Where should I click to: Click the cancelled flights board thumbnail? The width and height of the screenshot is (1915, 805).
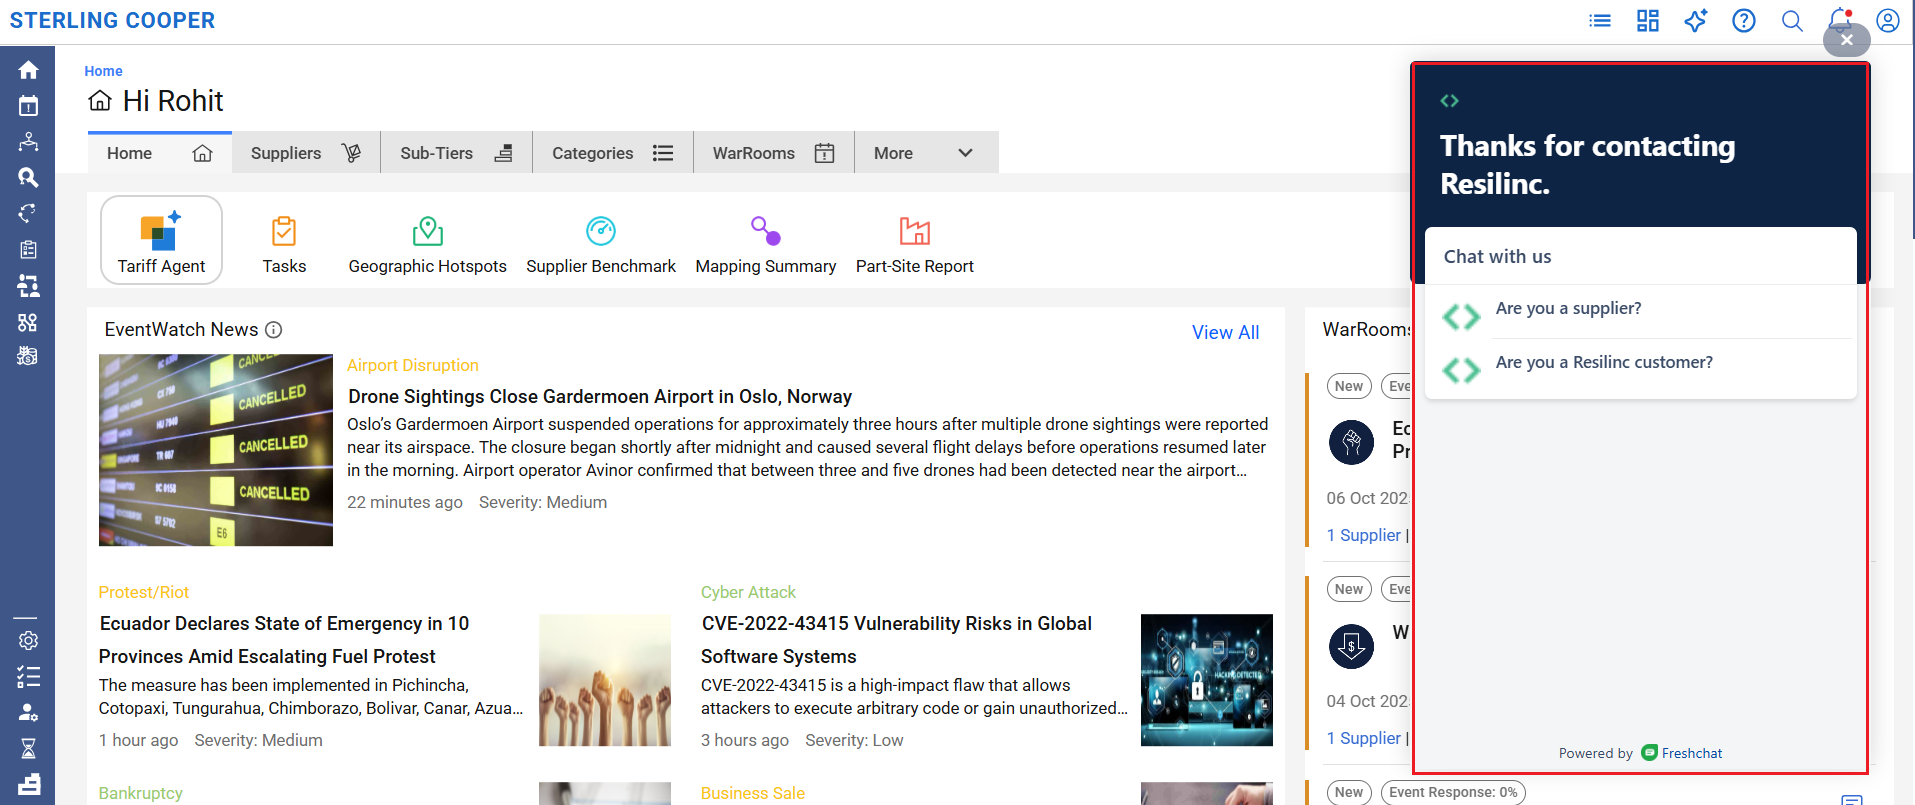pyautogui.click(x=216, y=450)
